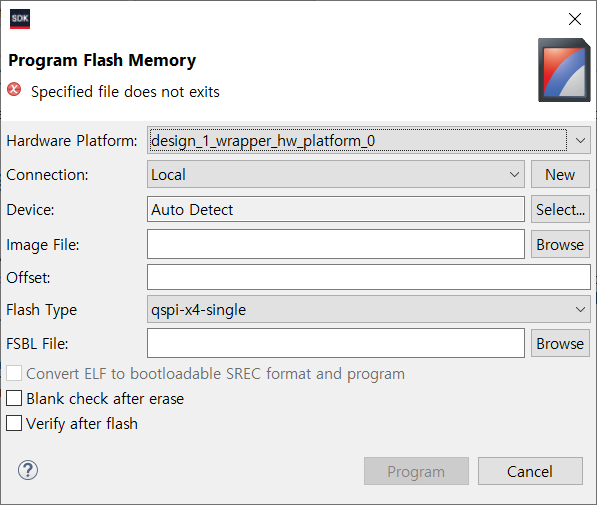Browse for the FSBL File
The height and width of the screenshot is (505, 597).
coord(560,343)
